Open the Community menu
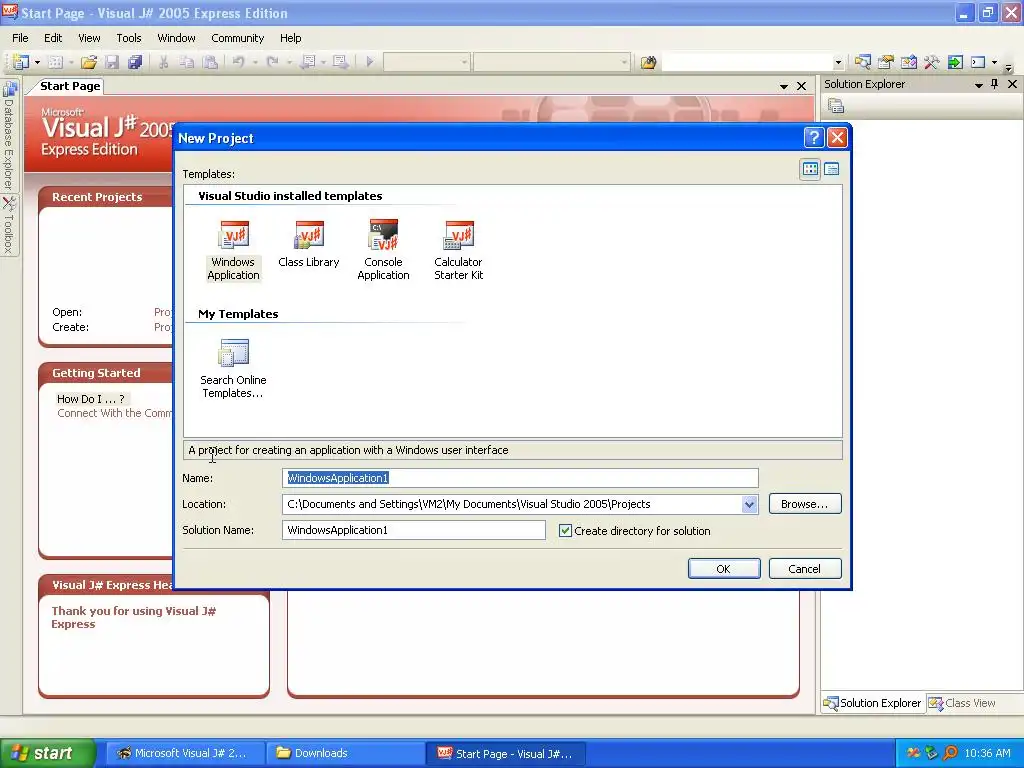Image resolution: width=1024 pixels, height=768 pixels. pos(237,38)
